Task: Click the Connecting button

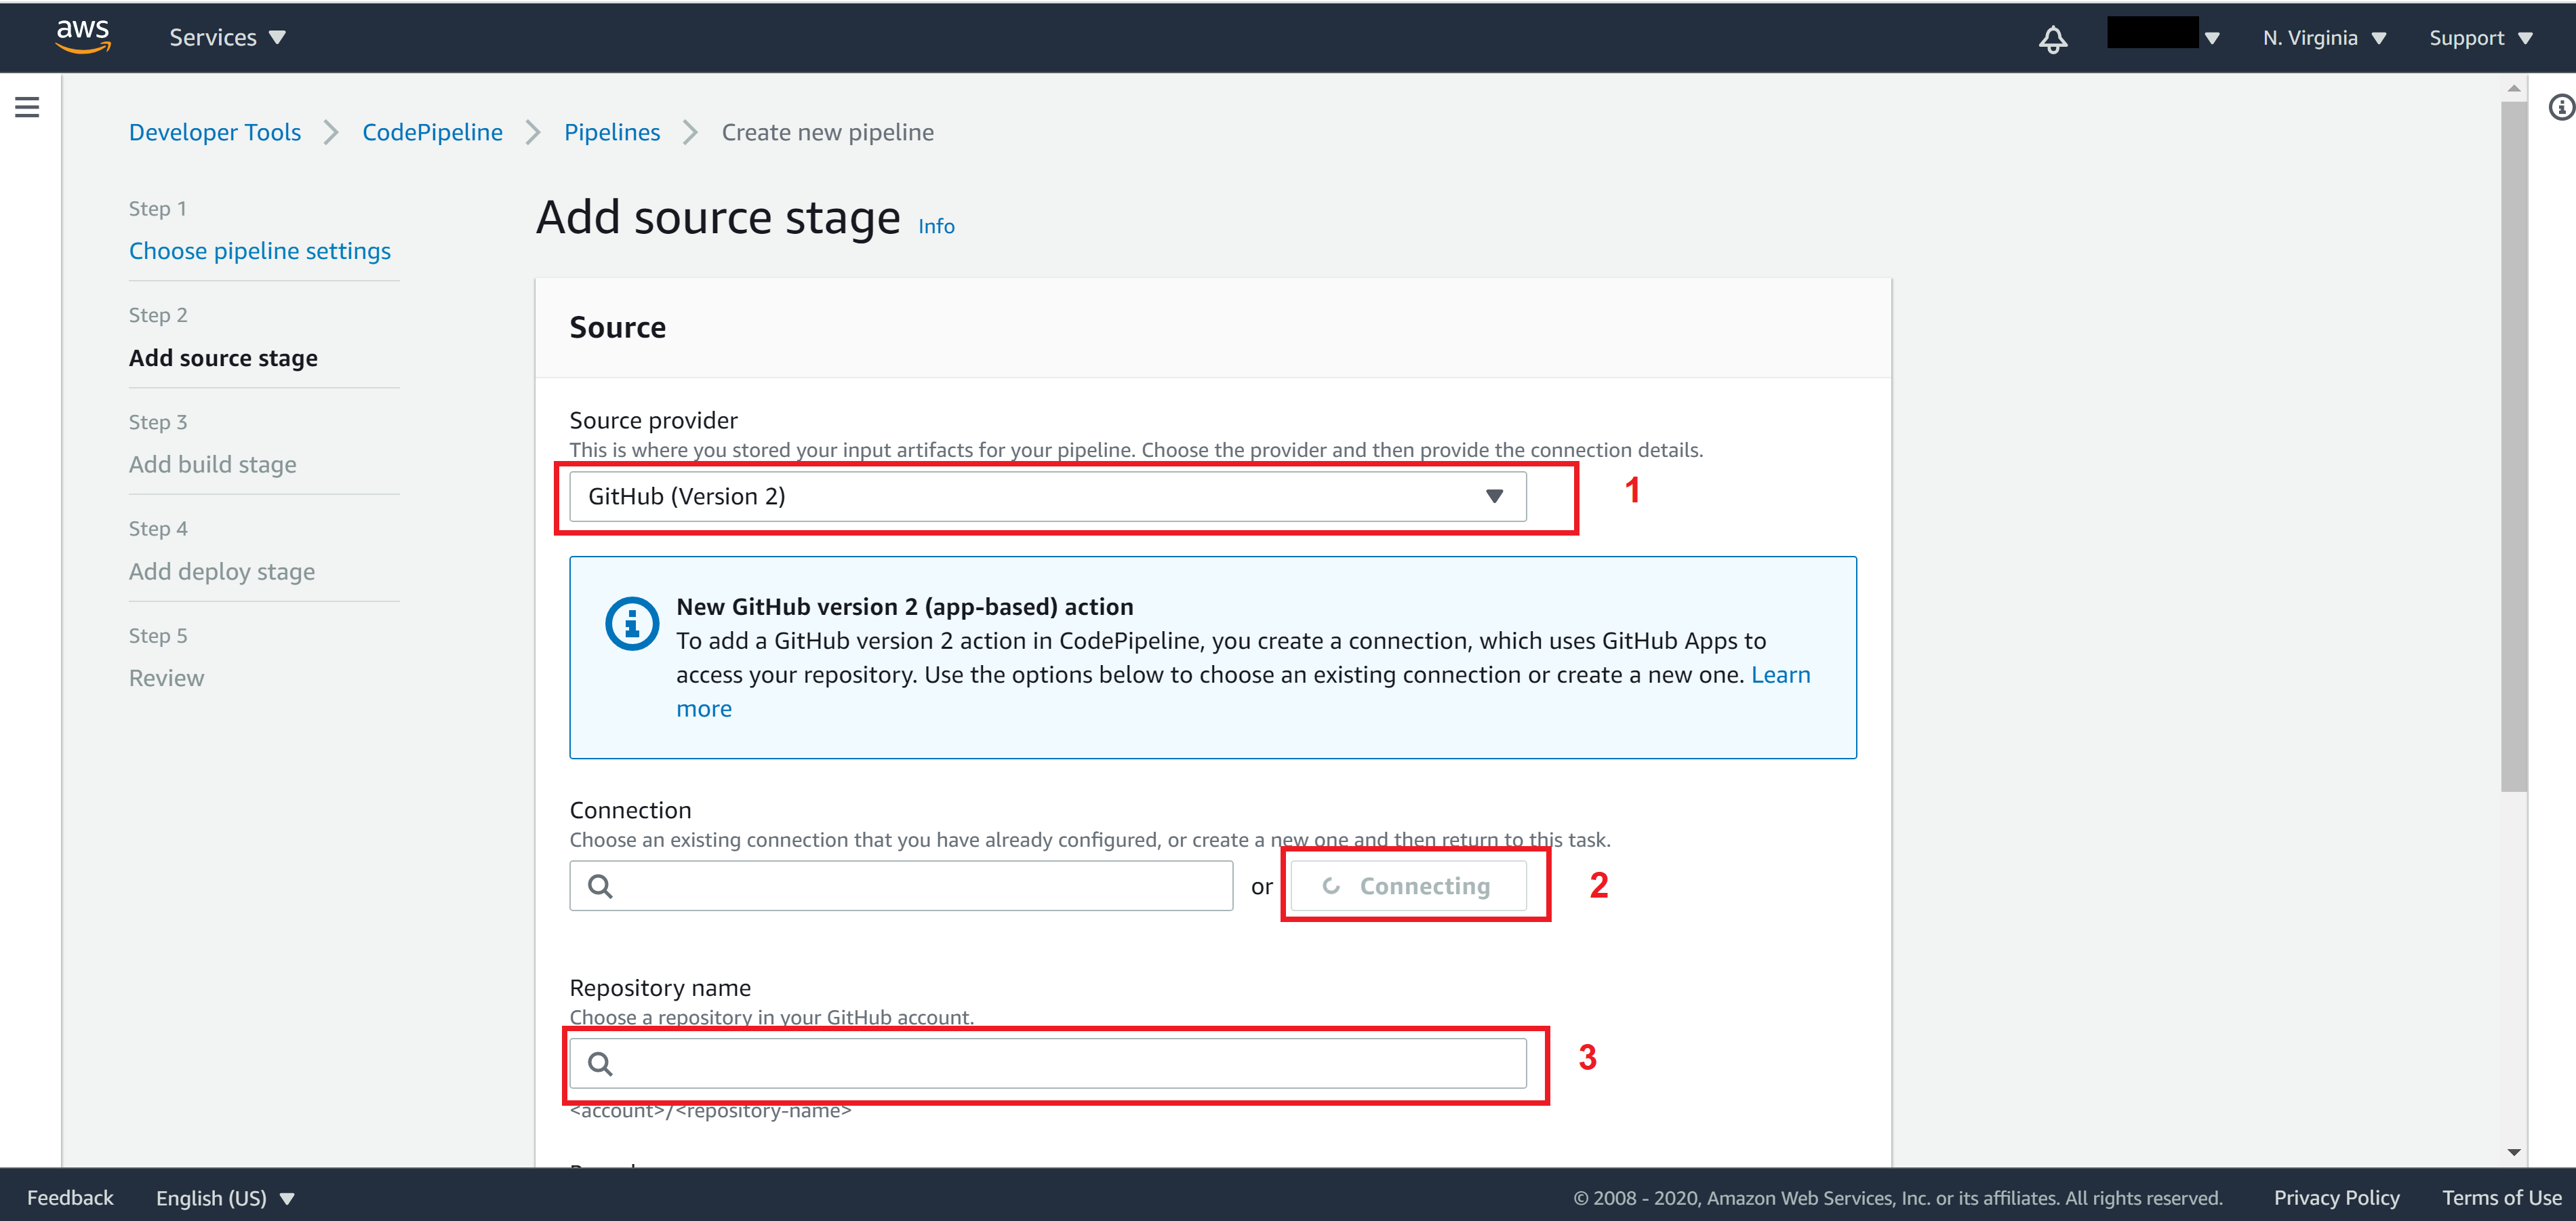Action: (x=1408, y=886)
